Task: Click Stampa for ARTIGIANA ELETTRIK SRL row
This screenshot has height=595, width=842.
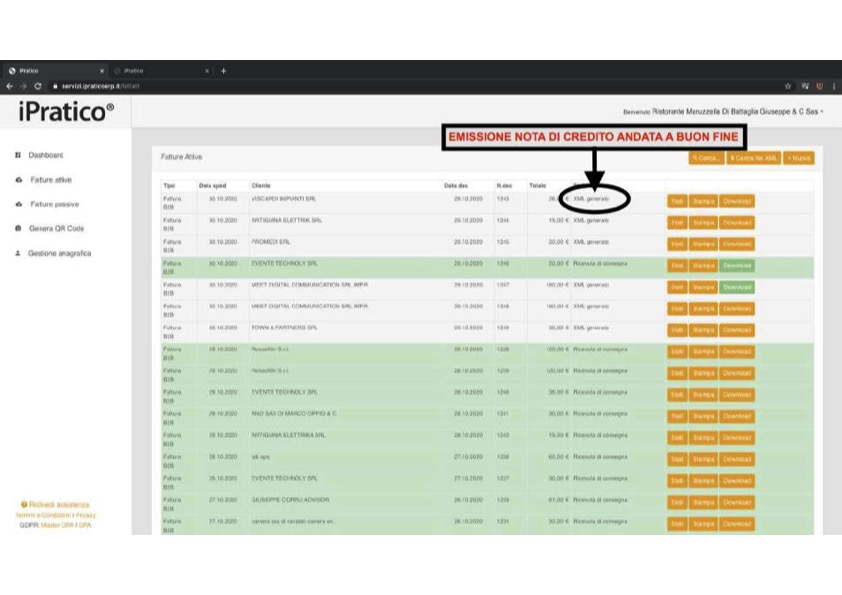Action: click(x=703, y=223)
